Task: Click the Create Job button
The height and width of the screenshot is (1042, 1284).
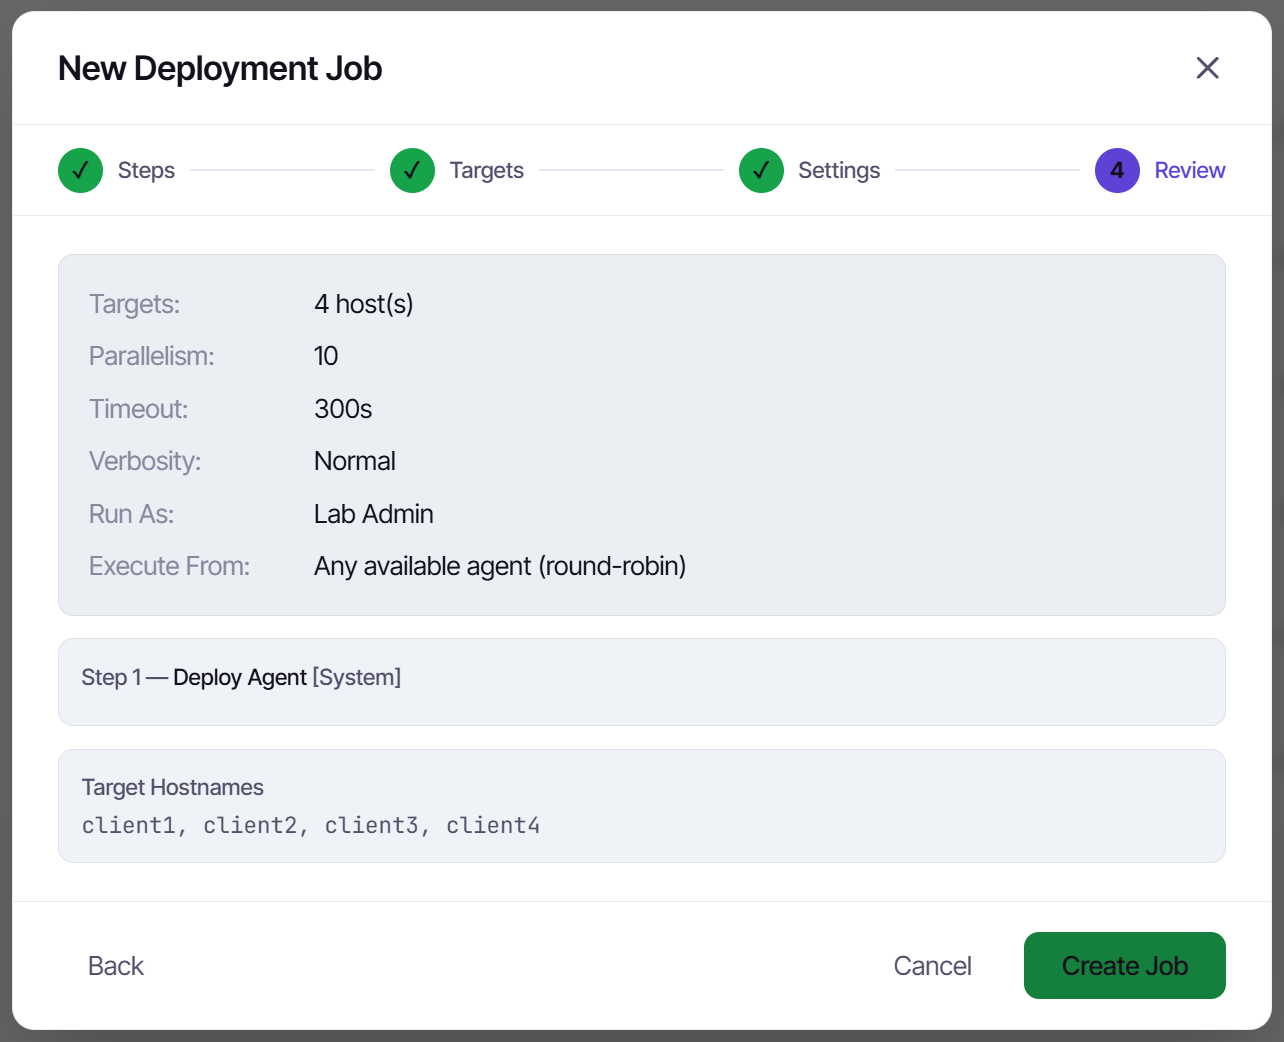Action: point(1124,965)
